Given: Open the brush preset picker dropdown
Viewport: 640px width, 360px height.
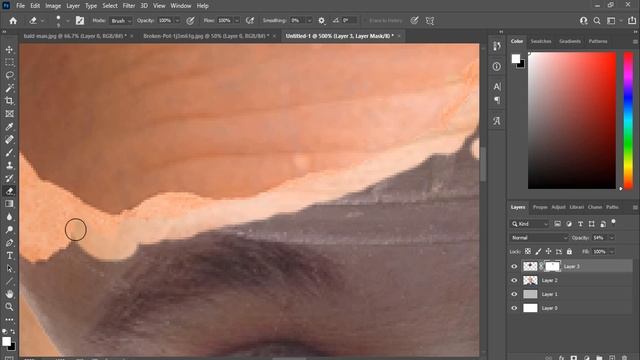Looking at the screenshot, I should pos(68,20).
